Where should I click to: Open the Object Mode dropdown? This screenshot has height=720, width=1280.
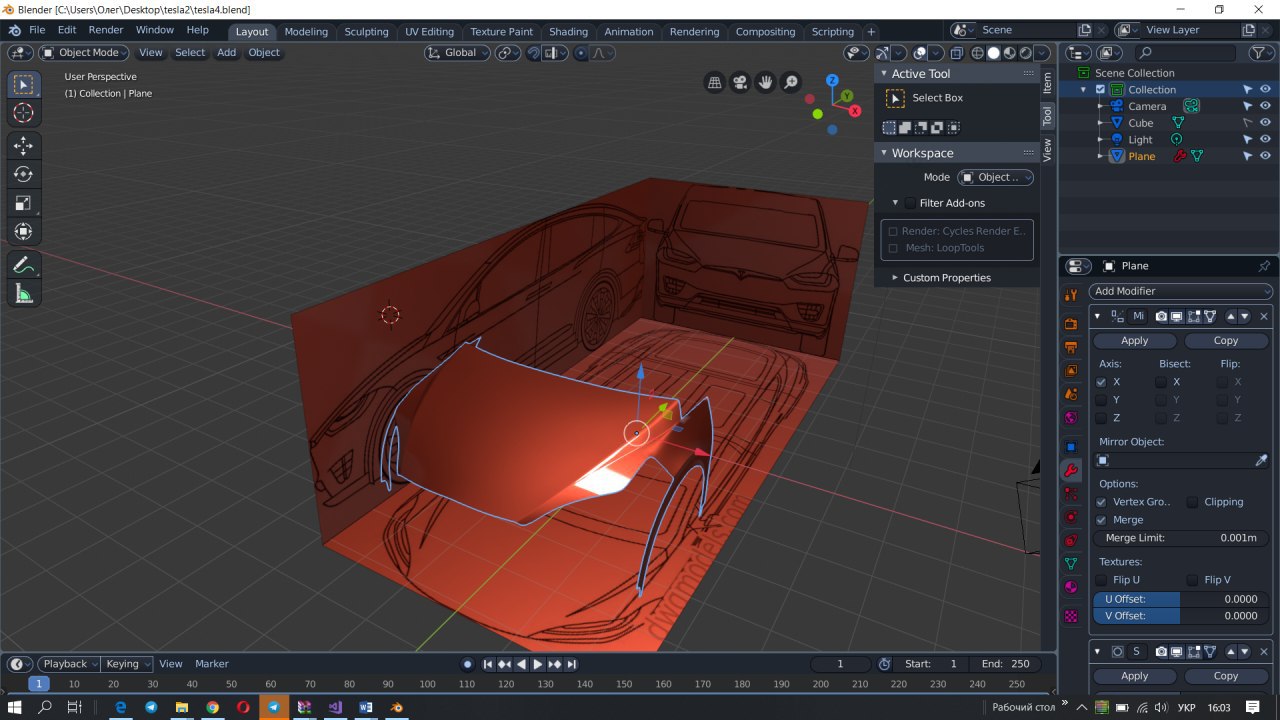pos(84,53)
